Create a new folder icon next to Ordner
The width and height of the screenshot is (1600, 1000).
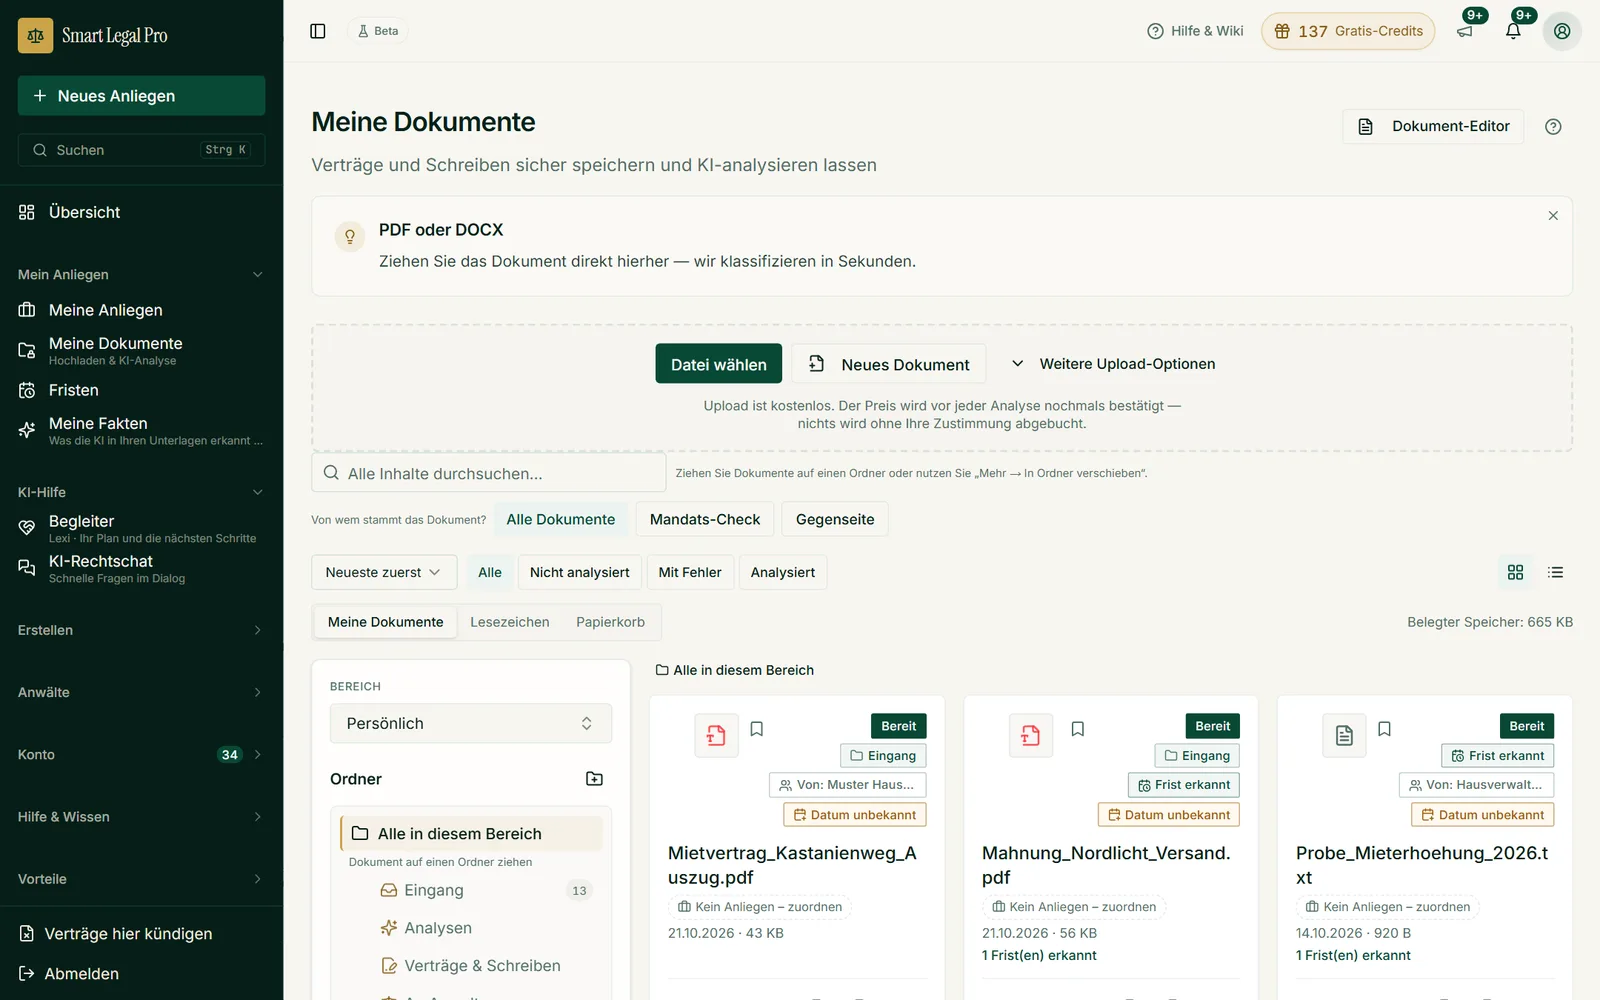point(594,779)
